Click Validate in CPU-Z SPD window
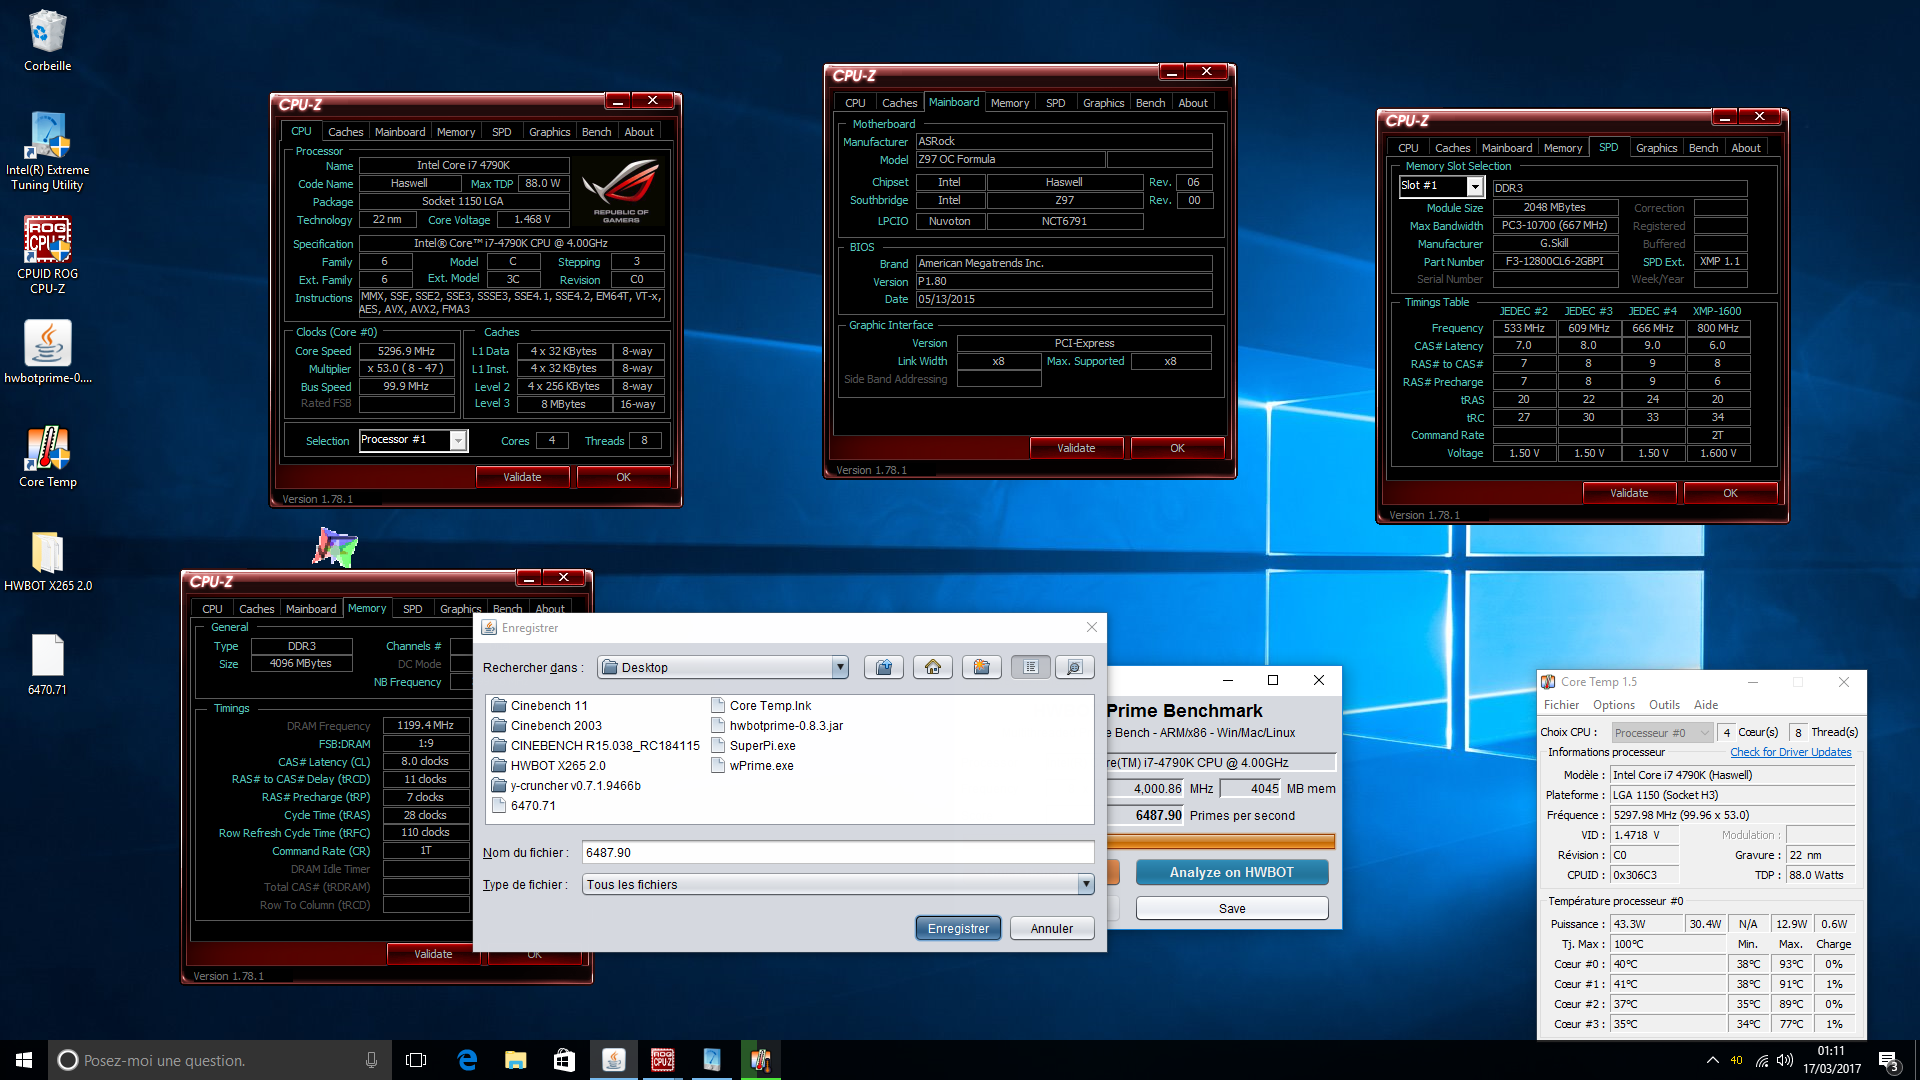This screenshot has width=1920, height=1080. (x=1629, y=493)
